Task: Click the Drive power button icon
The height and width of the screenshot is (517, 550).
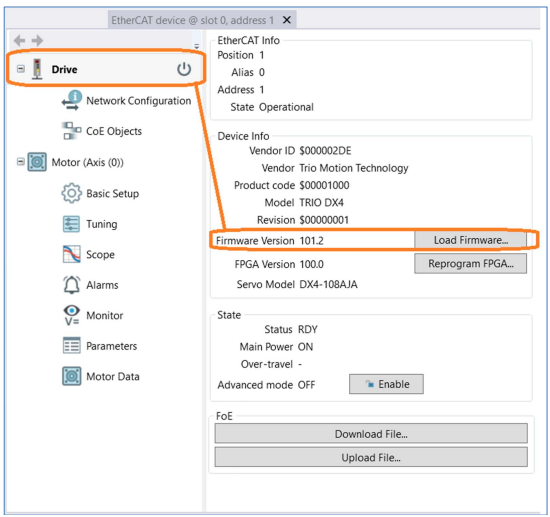Action: [184, 69]
